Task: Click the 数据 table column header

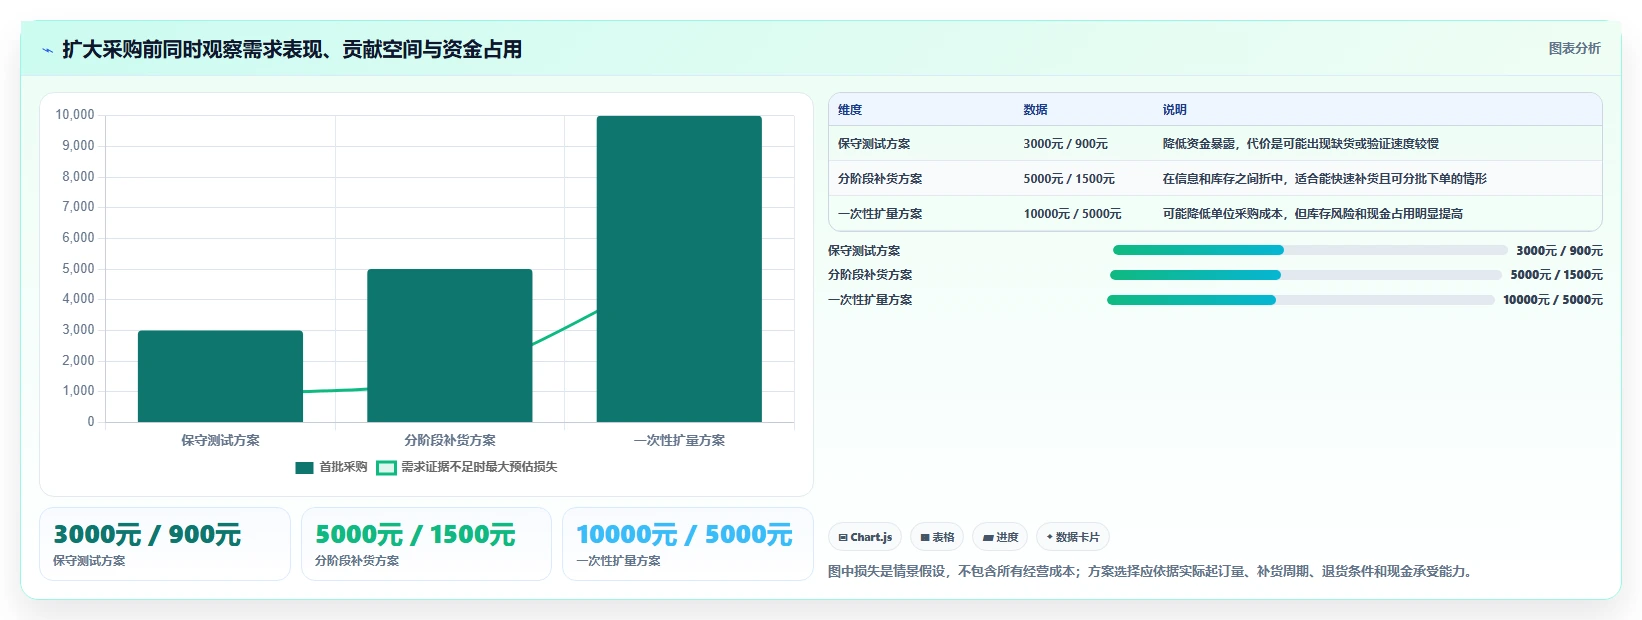Action: point(1035,110)
